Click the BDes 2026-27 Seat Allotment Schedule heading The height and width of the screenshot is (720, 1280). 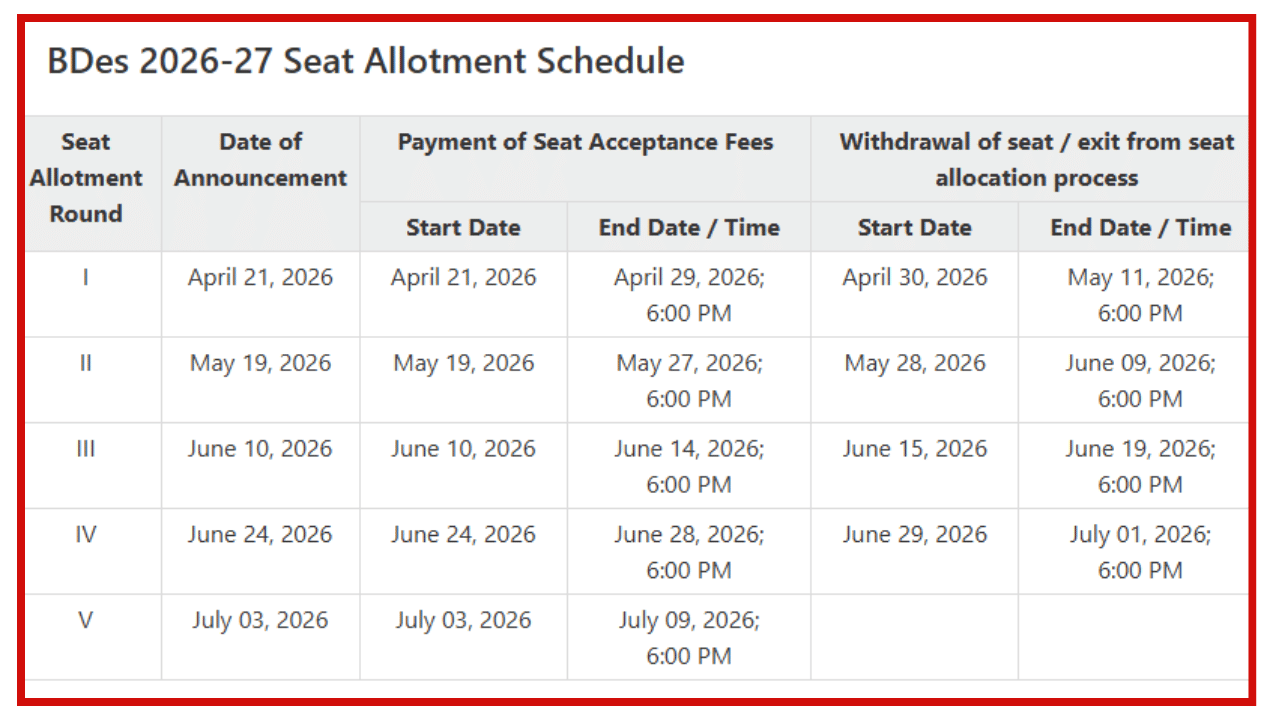(366, 62)
